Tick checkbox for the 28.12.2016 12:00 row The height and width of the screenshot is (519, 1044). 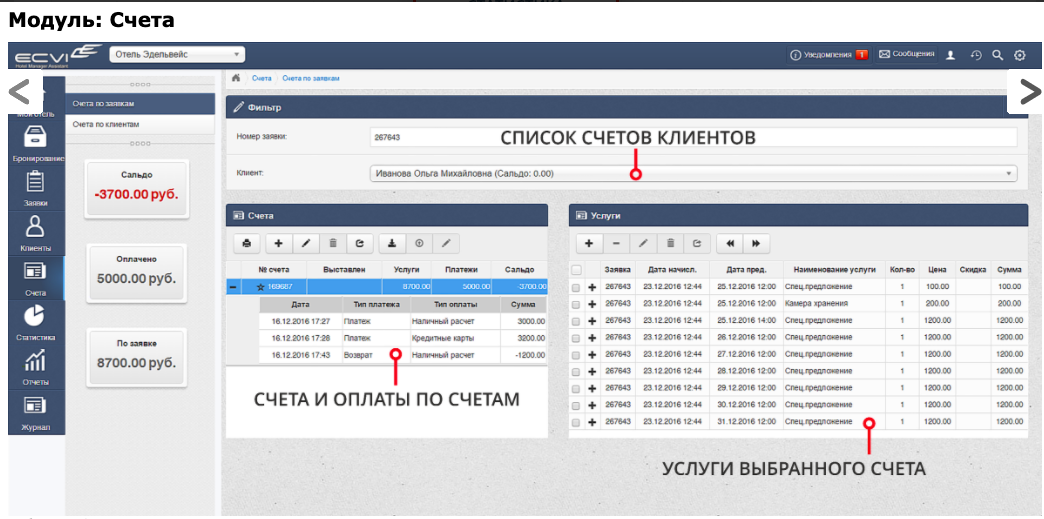pyautogui.click(x=577, y=371)
